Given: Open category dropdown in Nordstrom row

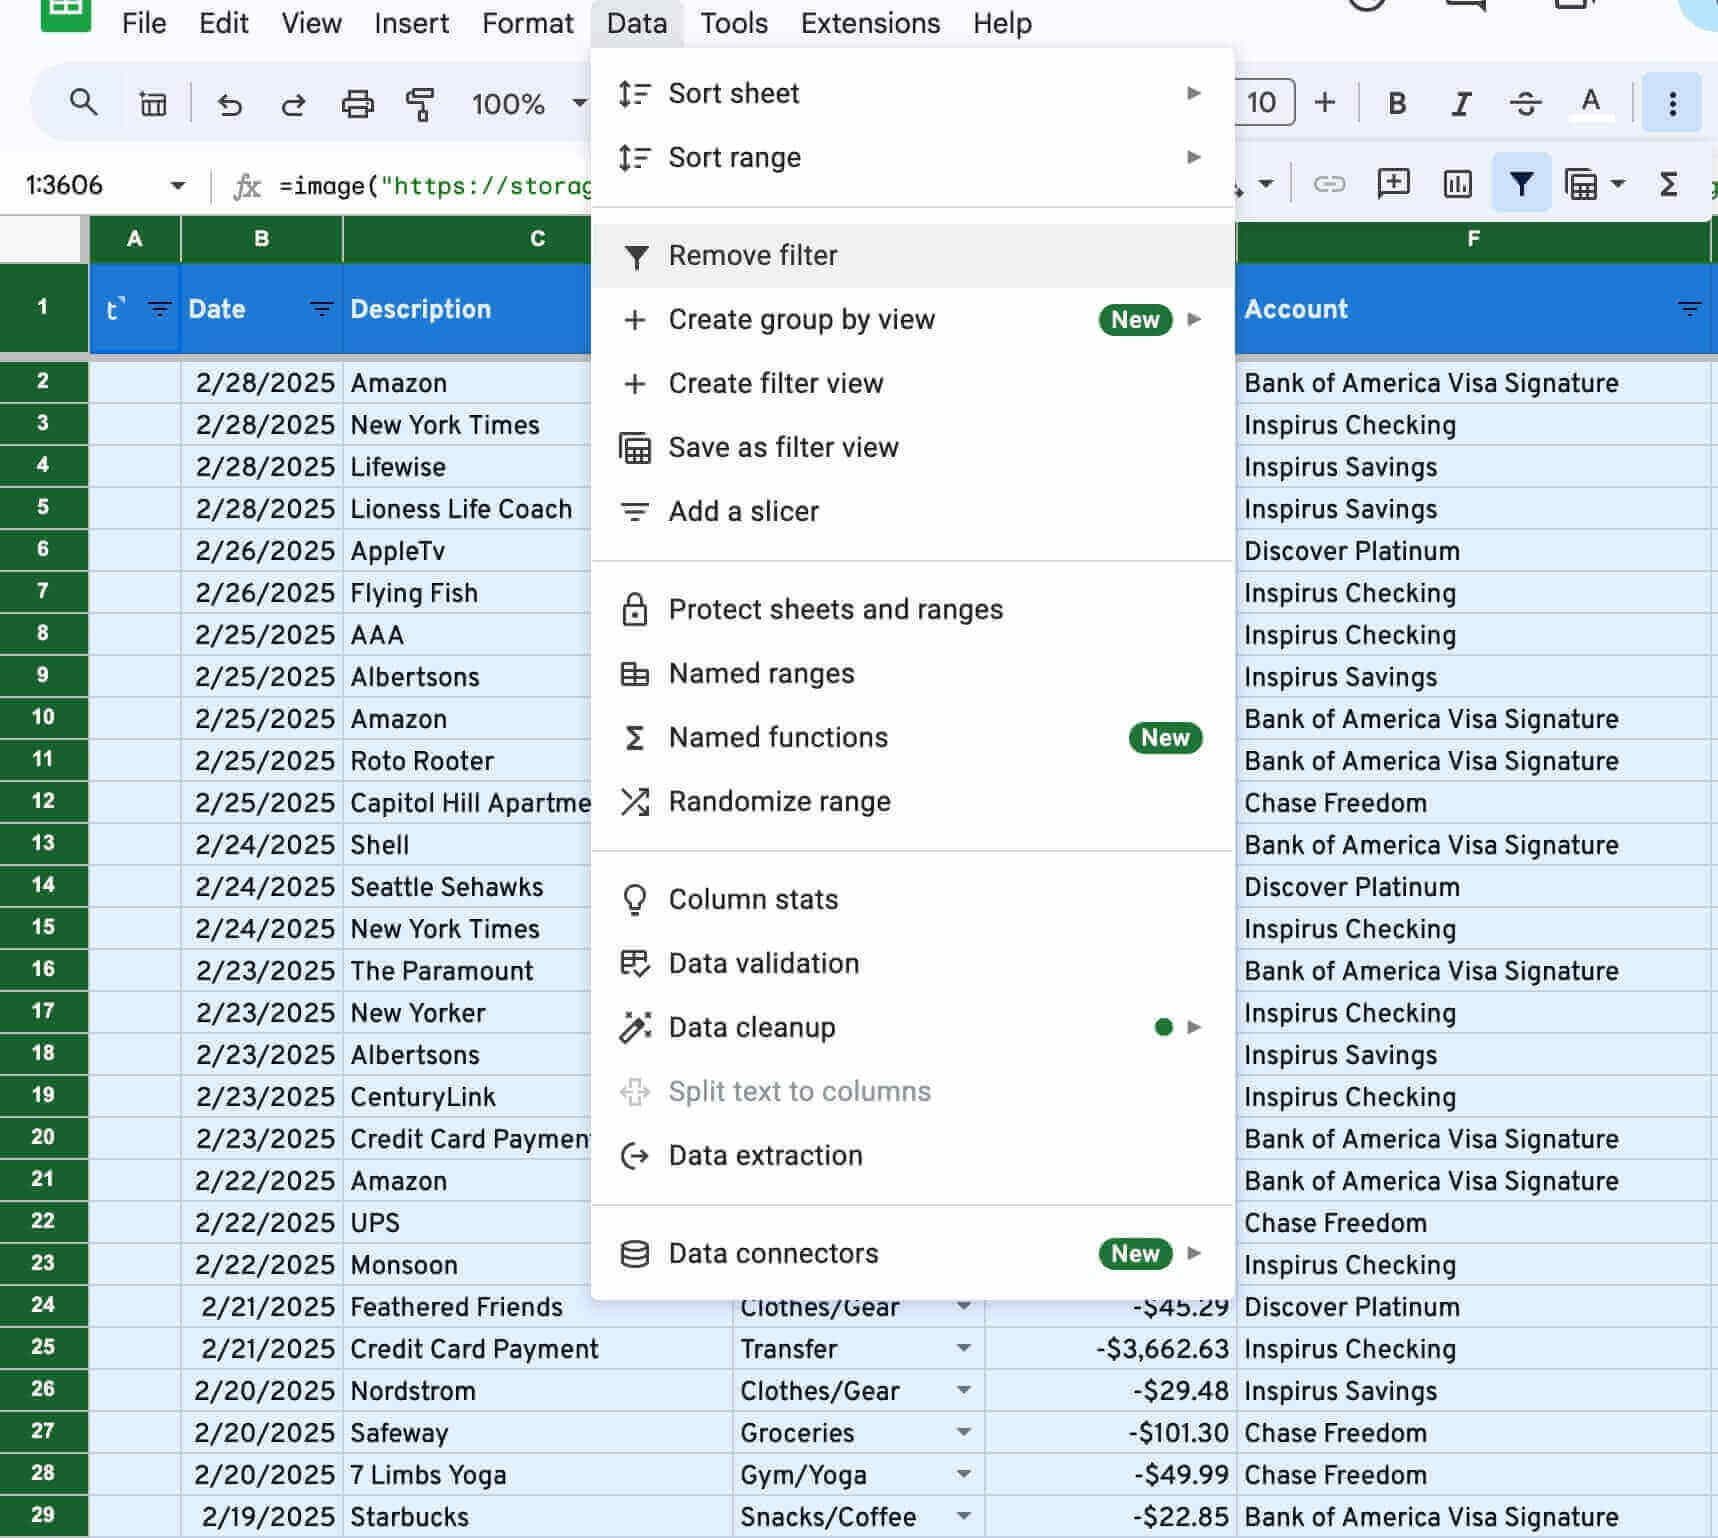Looking at the screenshot, I should coord(963,1390).
